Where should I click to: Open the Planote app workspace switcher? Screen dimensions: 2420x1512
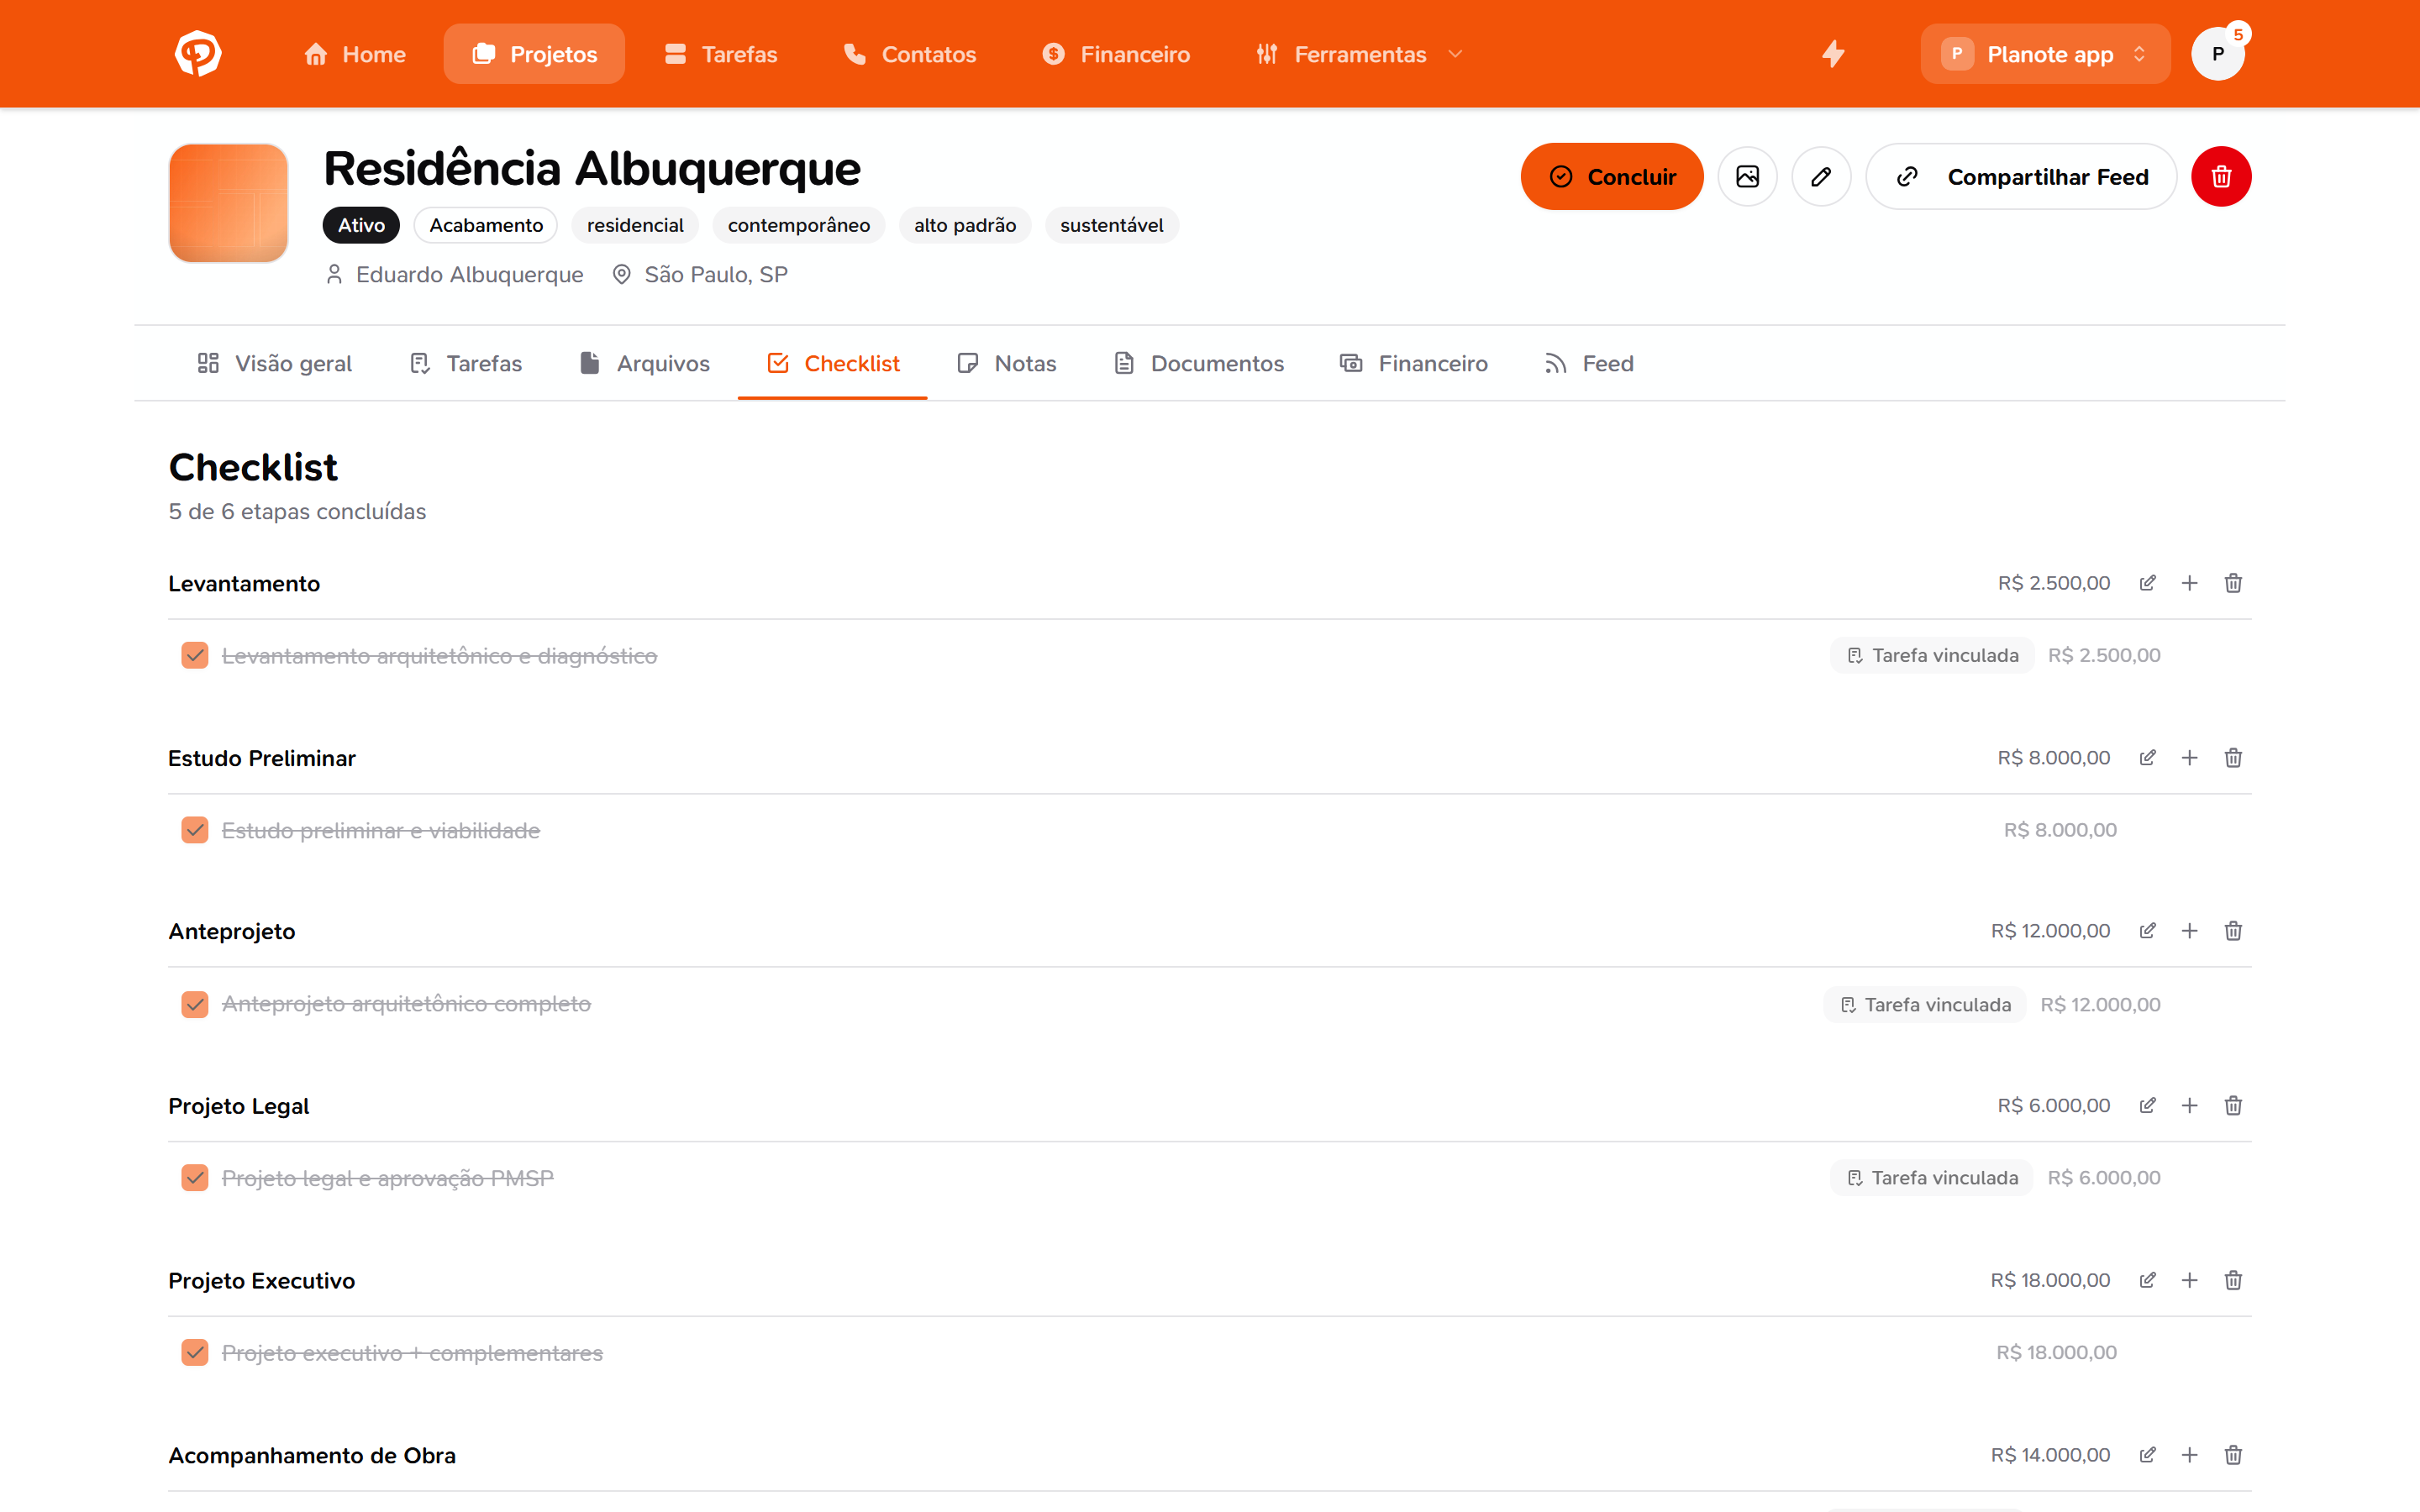[x=2045, y=54]
